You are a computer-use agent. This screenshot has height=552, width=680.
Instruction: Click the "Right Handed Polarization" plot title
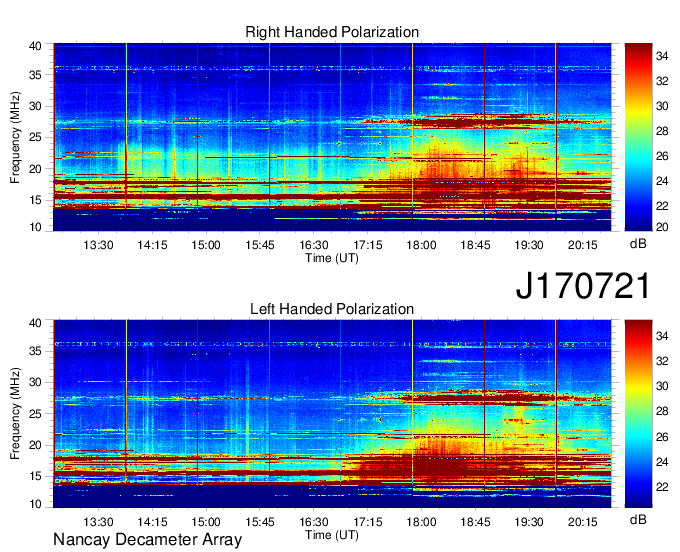[x=332, y=32]
